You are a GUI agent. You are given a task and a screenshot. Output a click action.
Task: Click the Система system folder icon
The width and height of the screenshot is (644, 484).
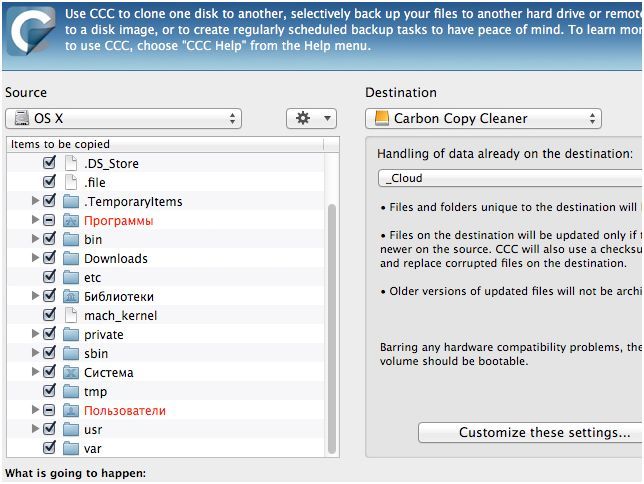(x=71, y=372)
